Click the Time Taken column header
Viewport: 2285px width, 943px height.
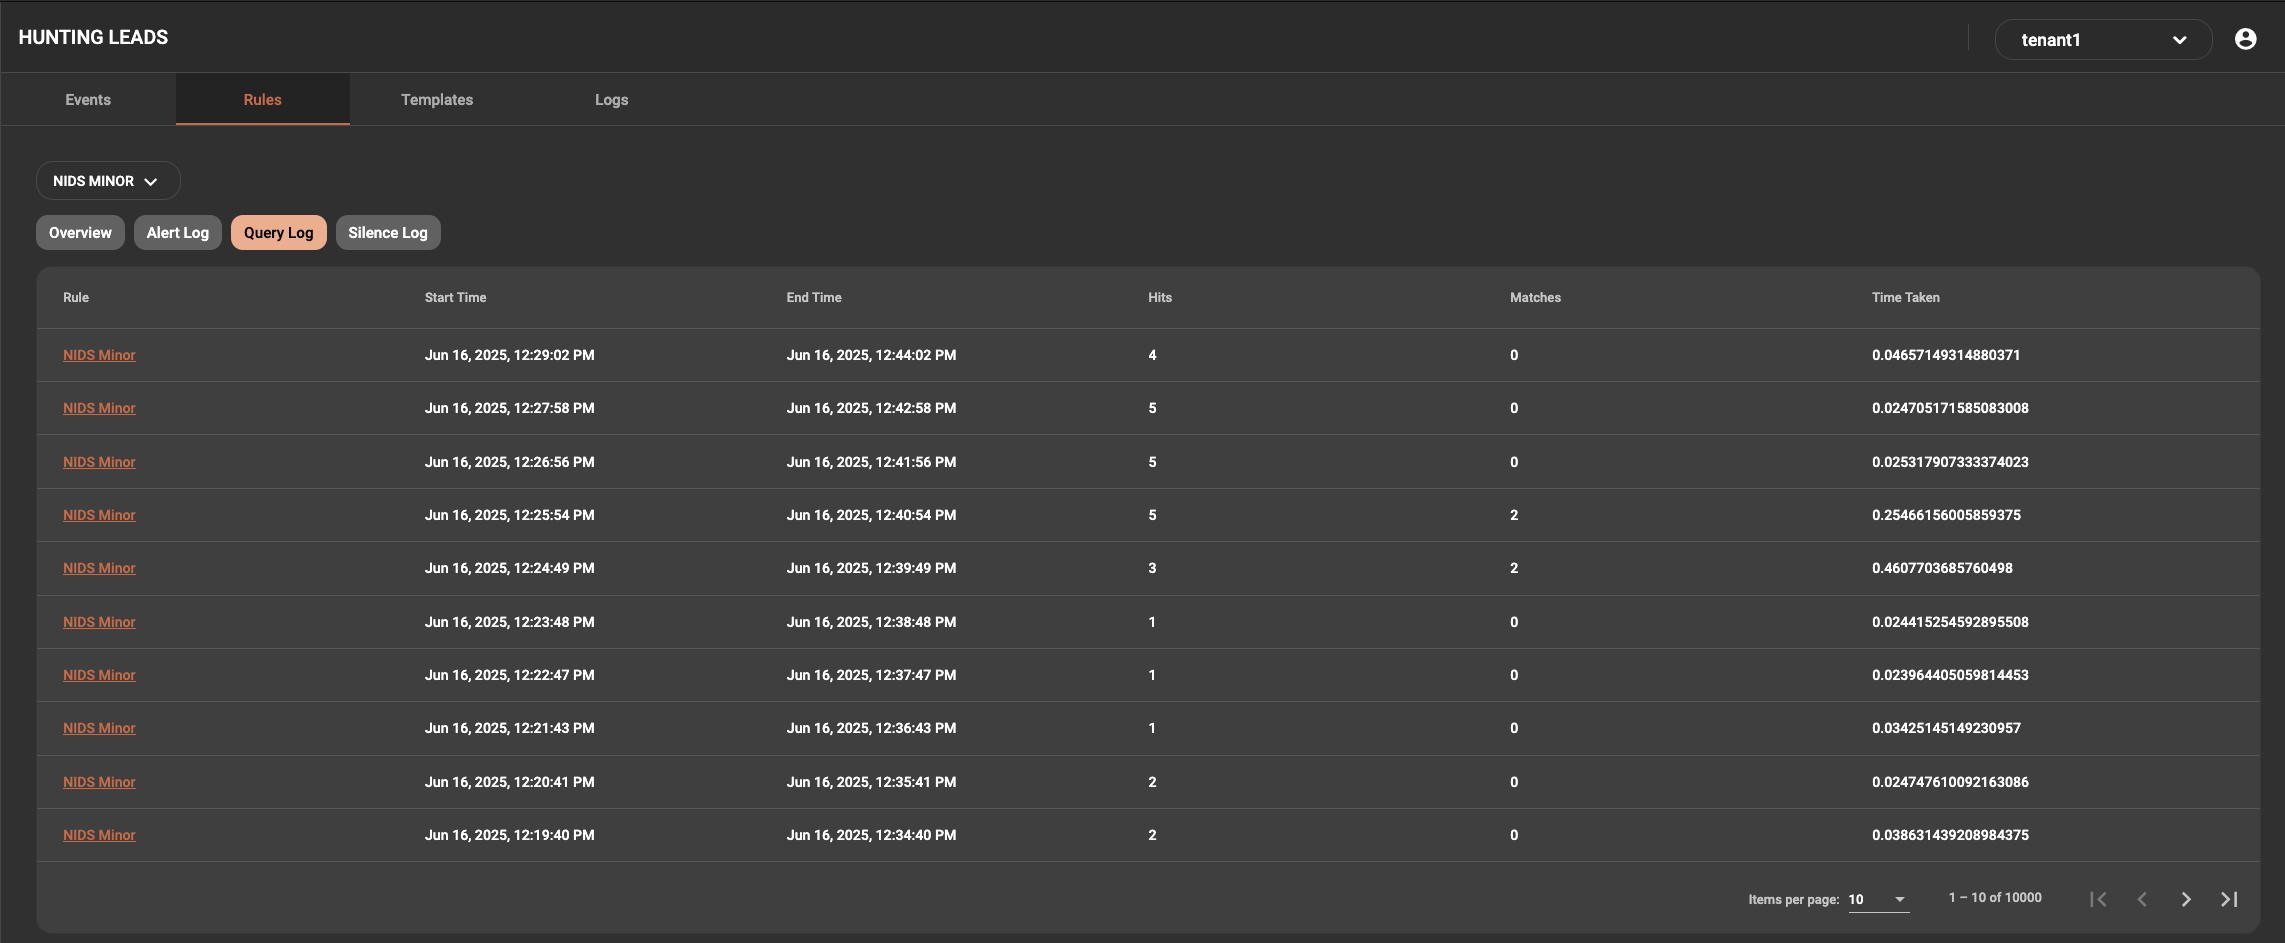(1905, 298)
